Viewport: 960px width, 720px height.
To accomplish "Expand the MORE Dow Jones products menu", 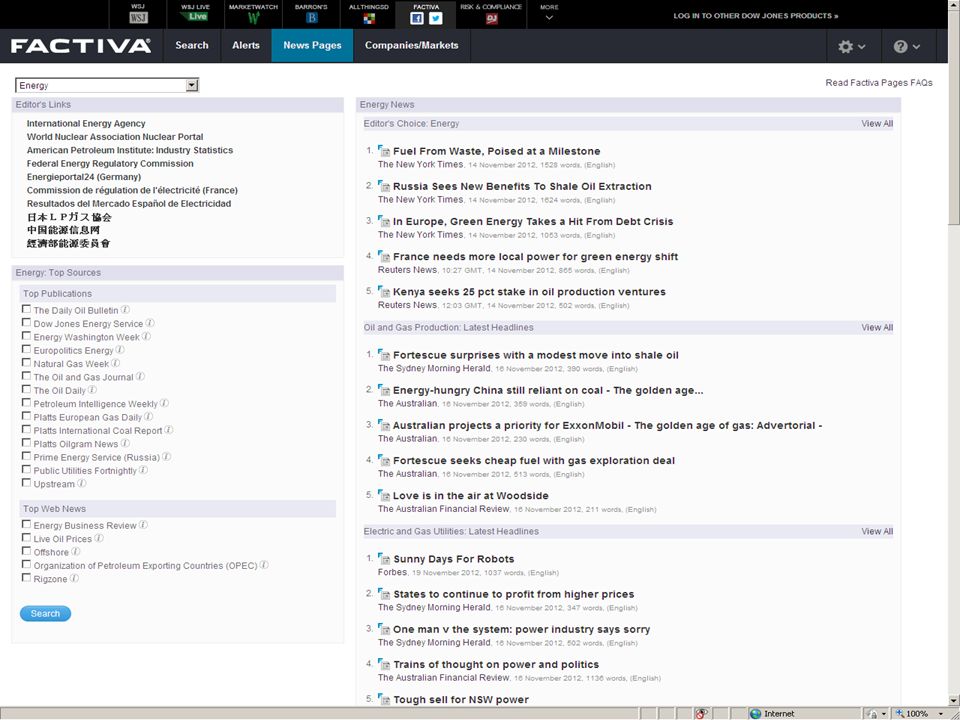I will 549,13.
